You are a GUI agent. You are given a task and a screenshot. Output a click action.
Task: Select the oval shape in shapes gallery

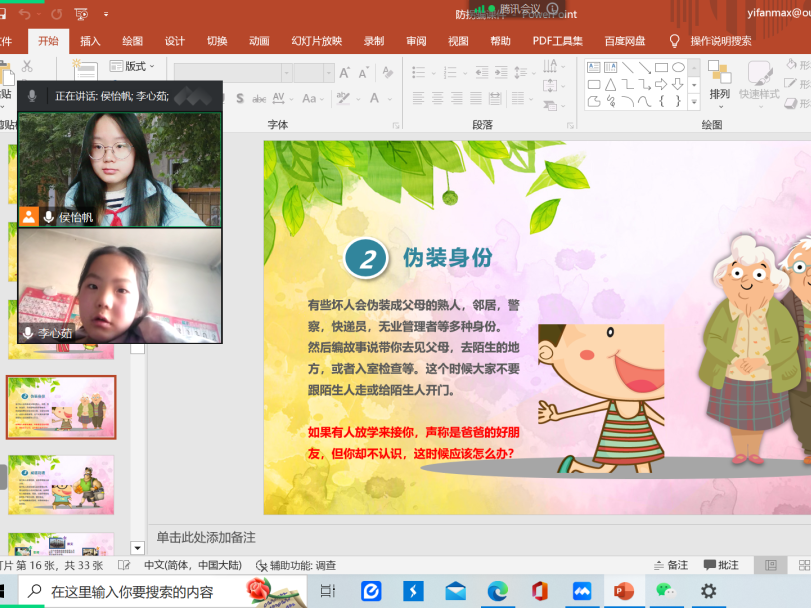678,68
